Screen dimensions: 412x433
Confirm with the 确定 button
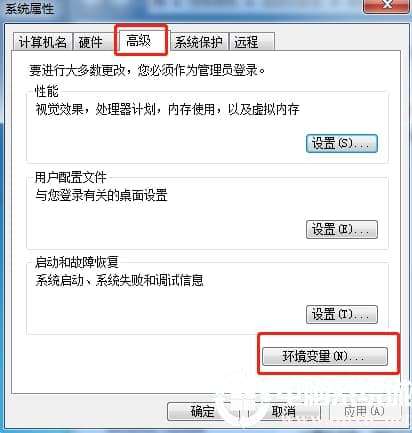[x=203, y=412]
